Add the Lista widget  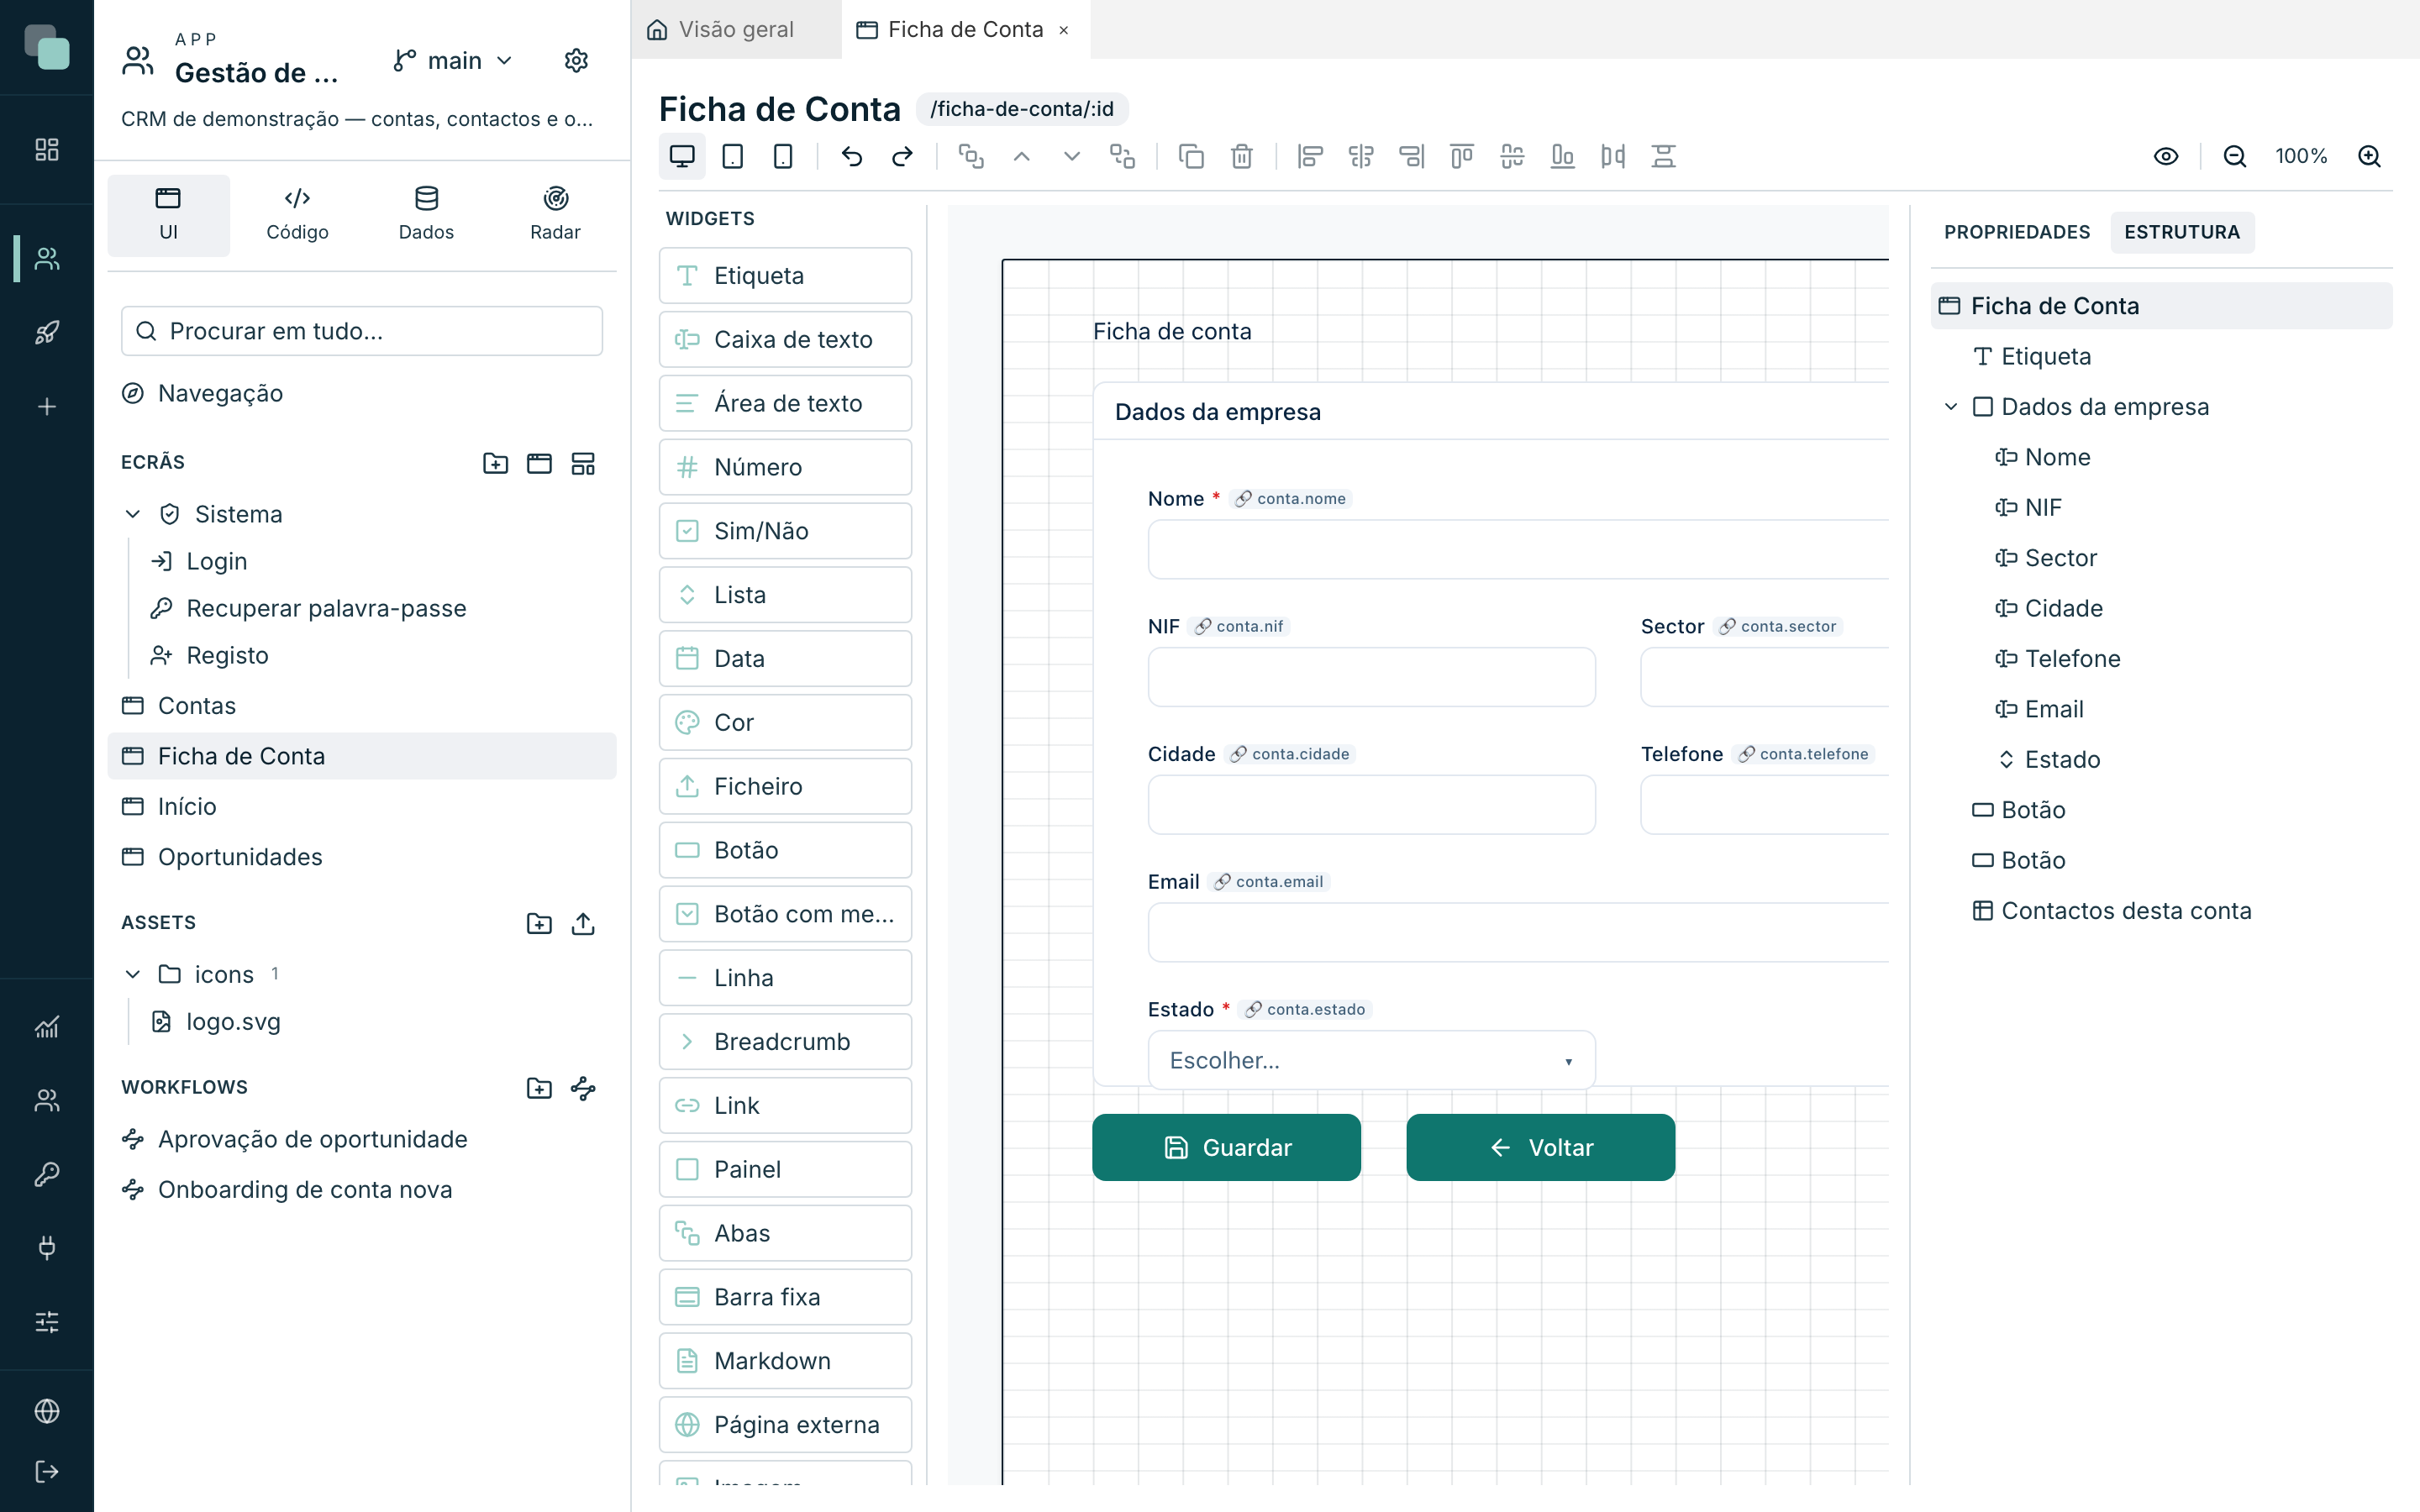click(x=785, y=594)
